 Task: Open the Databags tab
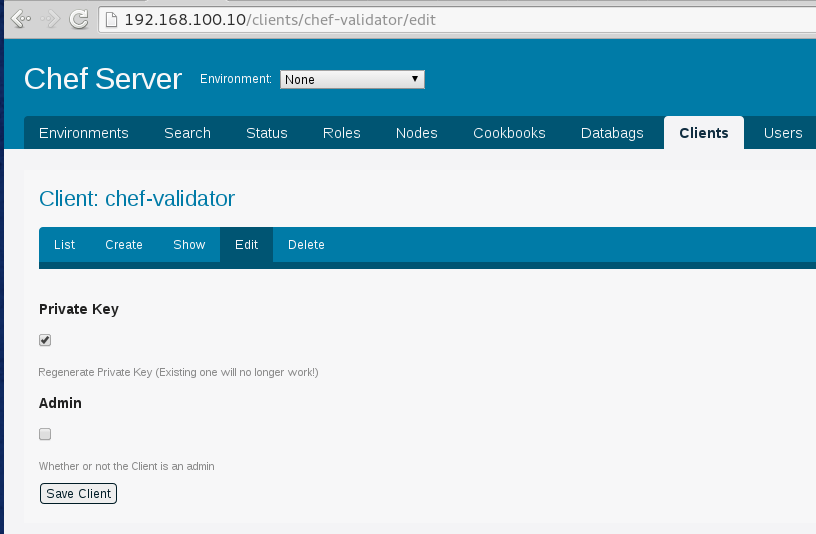tap(612, 133)
